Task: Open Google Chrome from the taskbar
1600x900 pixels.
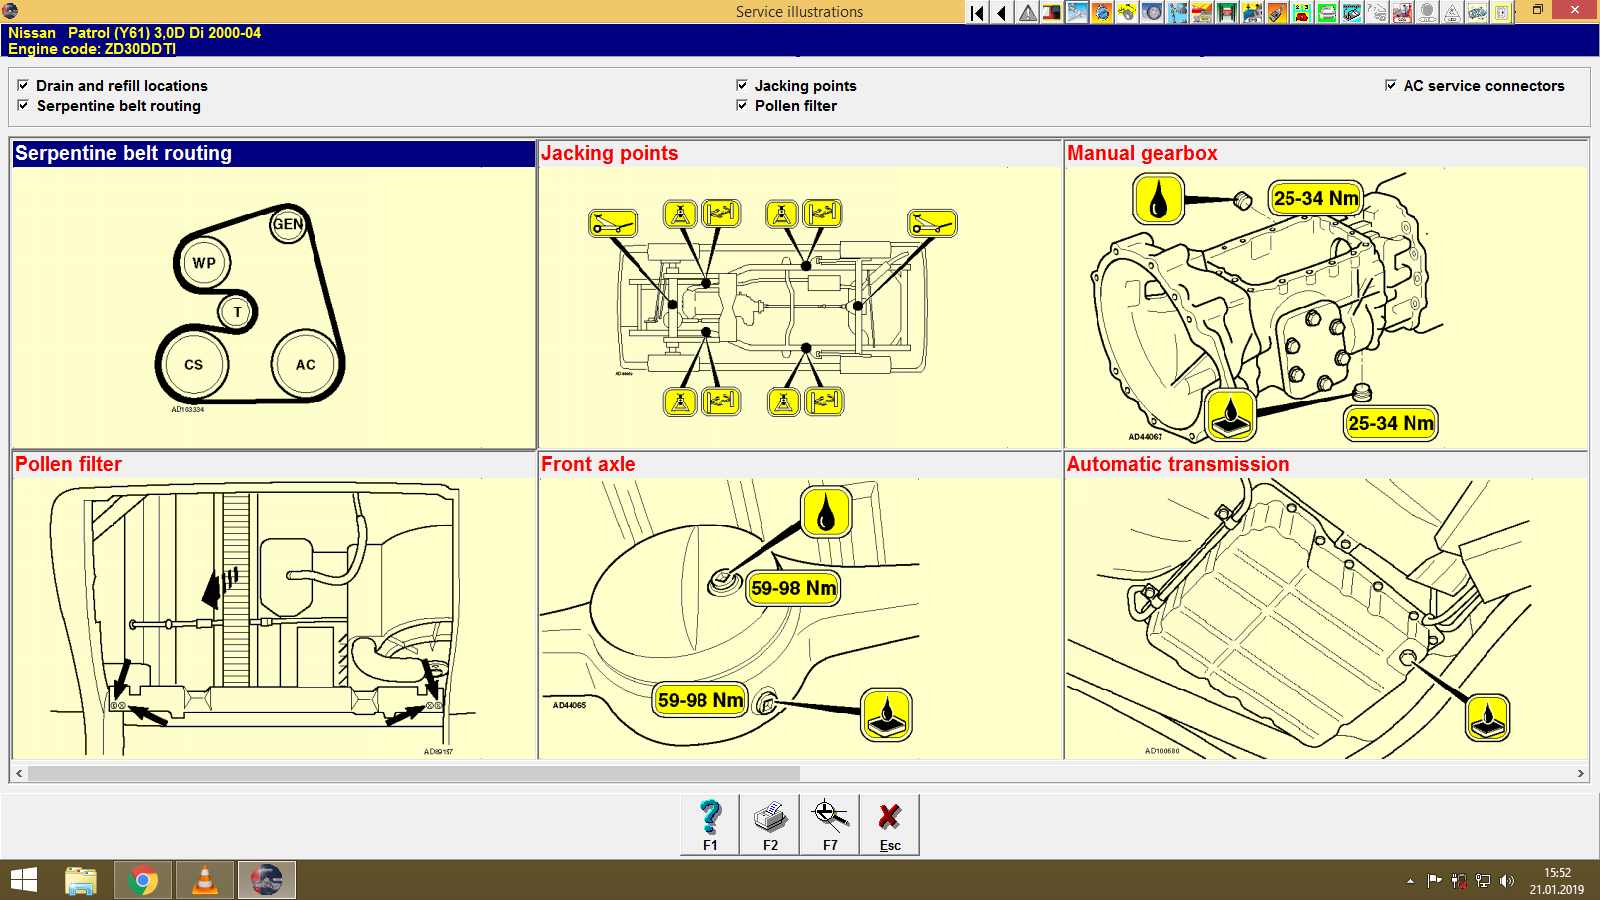Action: pos(143,881)
